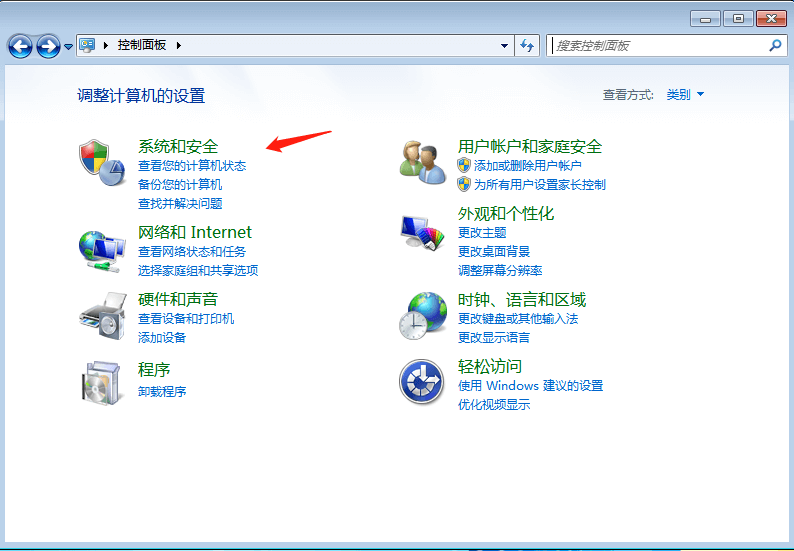Open 网络和 Internet category

coord(194,232)
